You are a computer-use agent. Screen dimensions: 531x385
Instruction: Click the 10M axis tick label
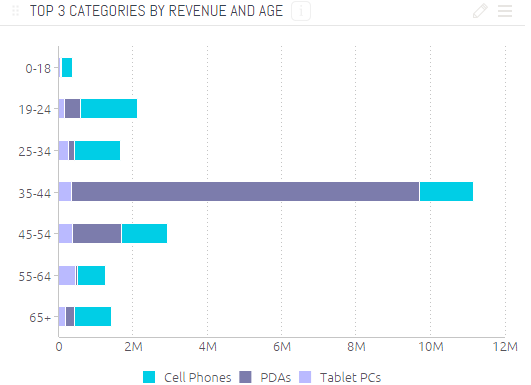[x=431, y=346]
